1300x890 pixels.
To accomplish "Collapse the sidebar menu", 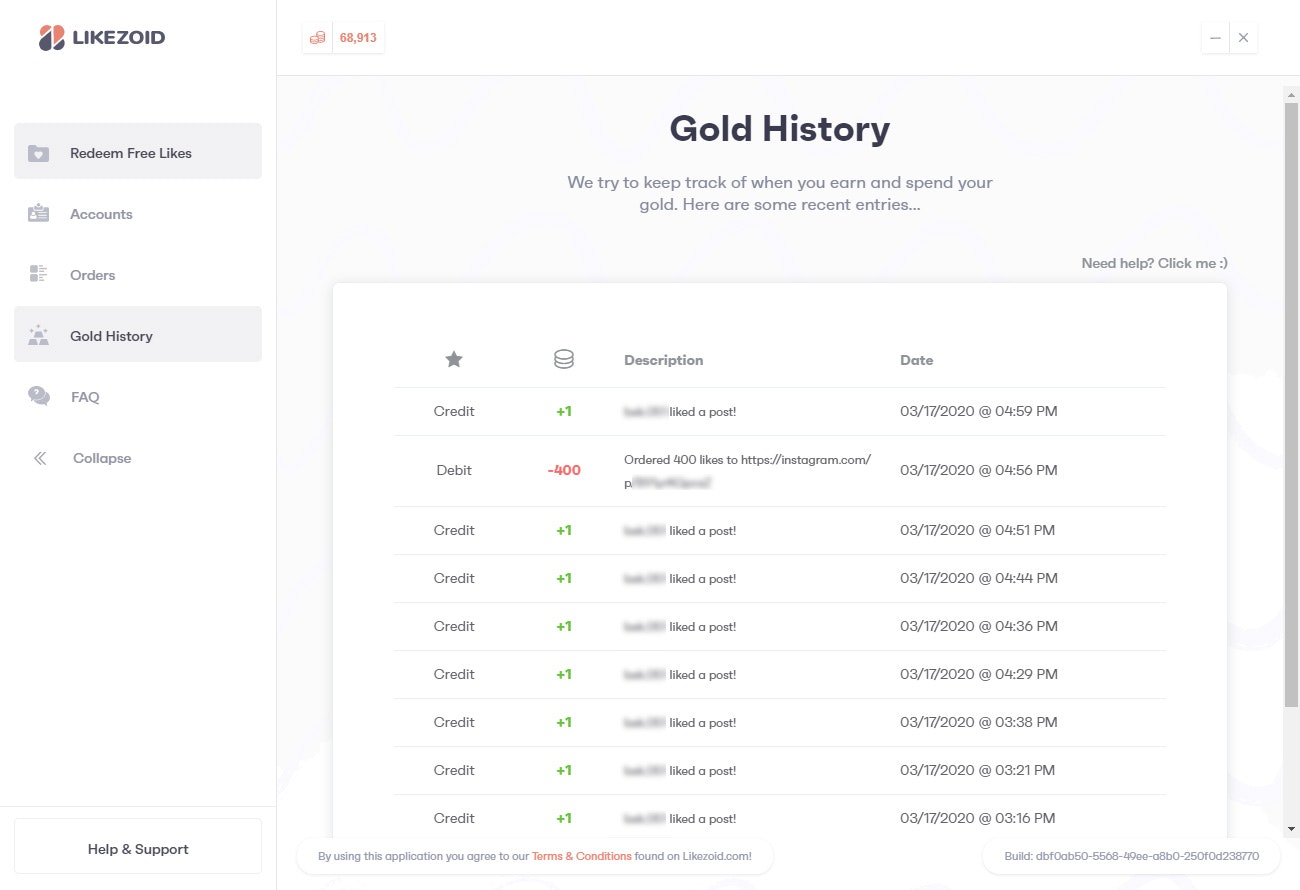I will (x=138, y=458).
